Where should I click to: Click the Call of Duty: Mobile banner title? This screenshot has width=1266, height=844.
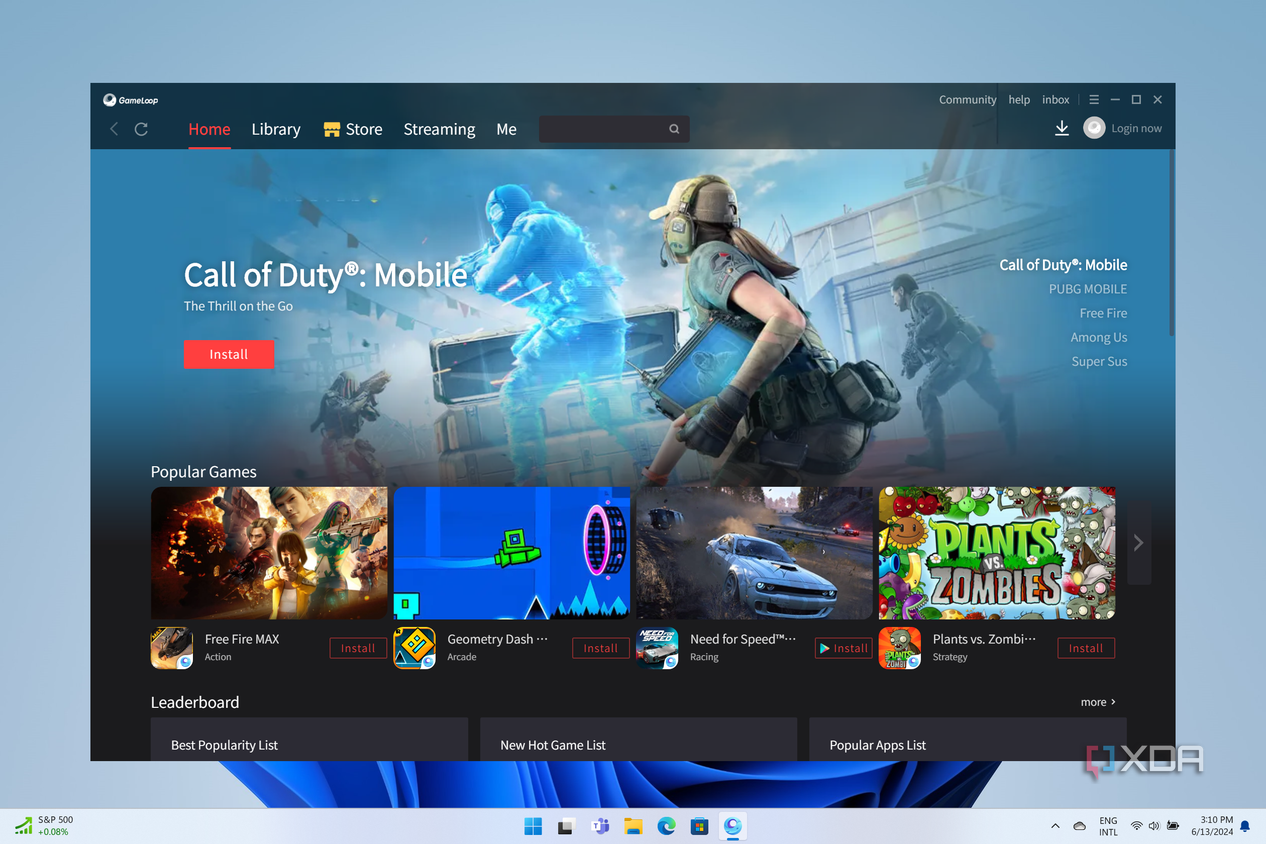pos(325,275)
